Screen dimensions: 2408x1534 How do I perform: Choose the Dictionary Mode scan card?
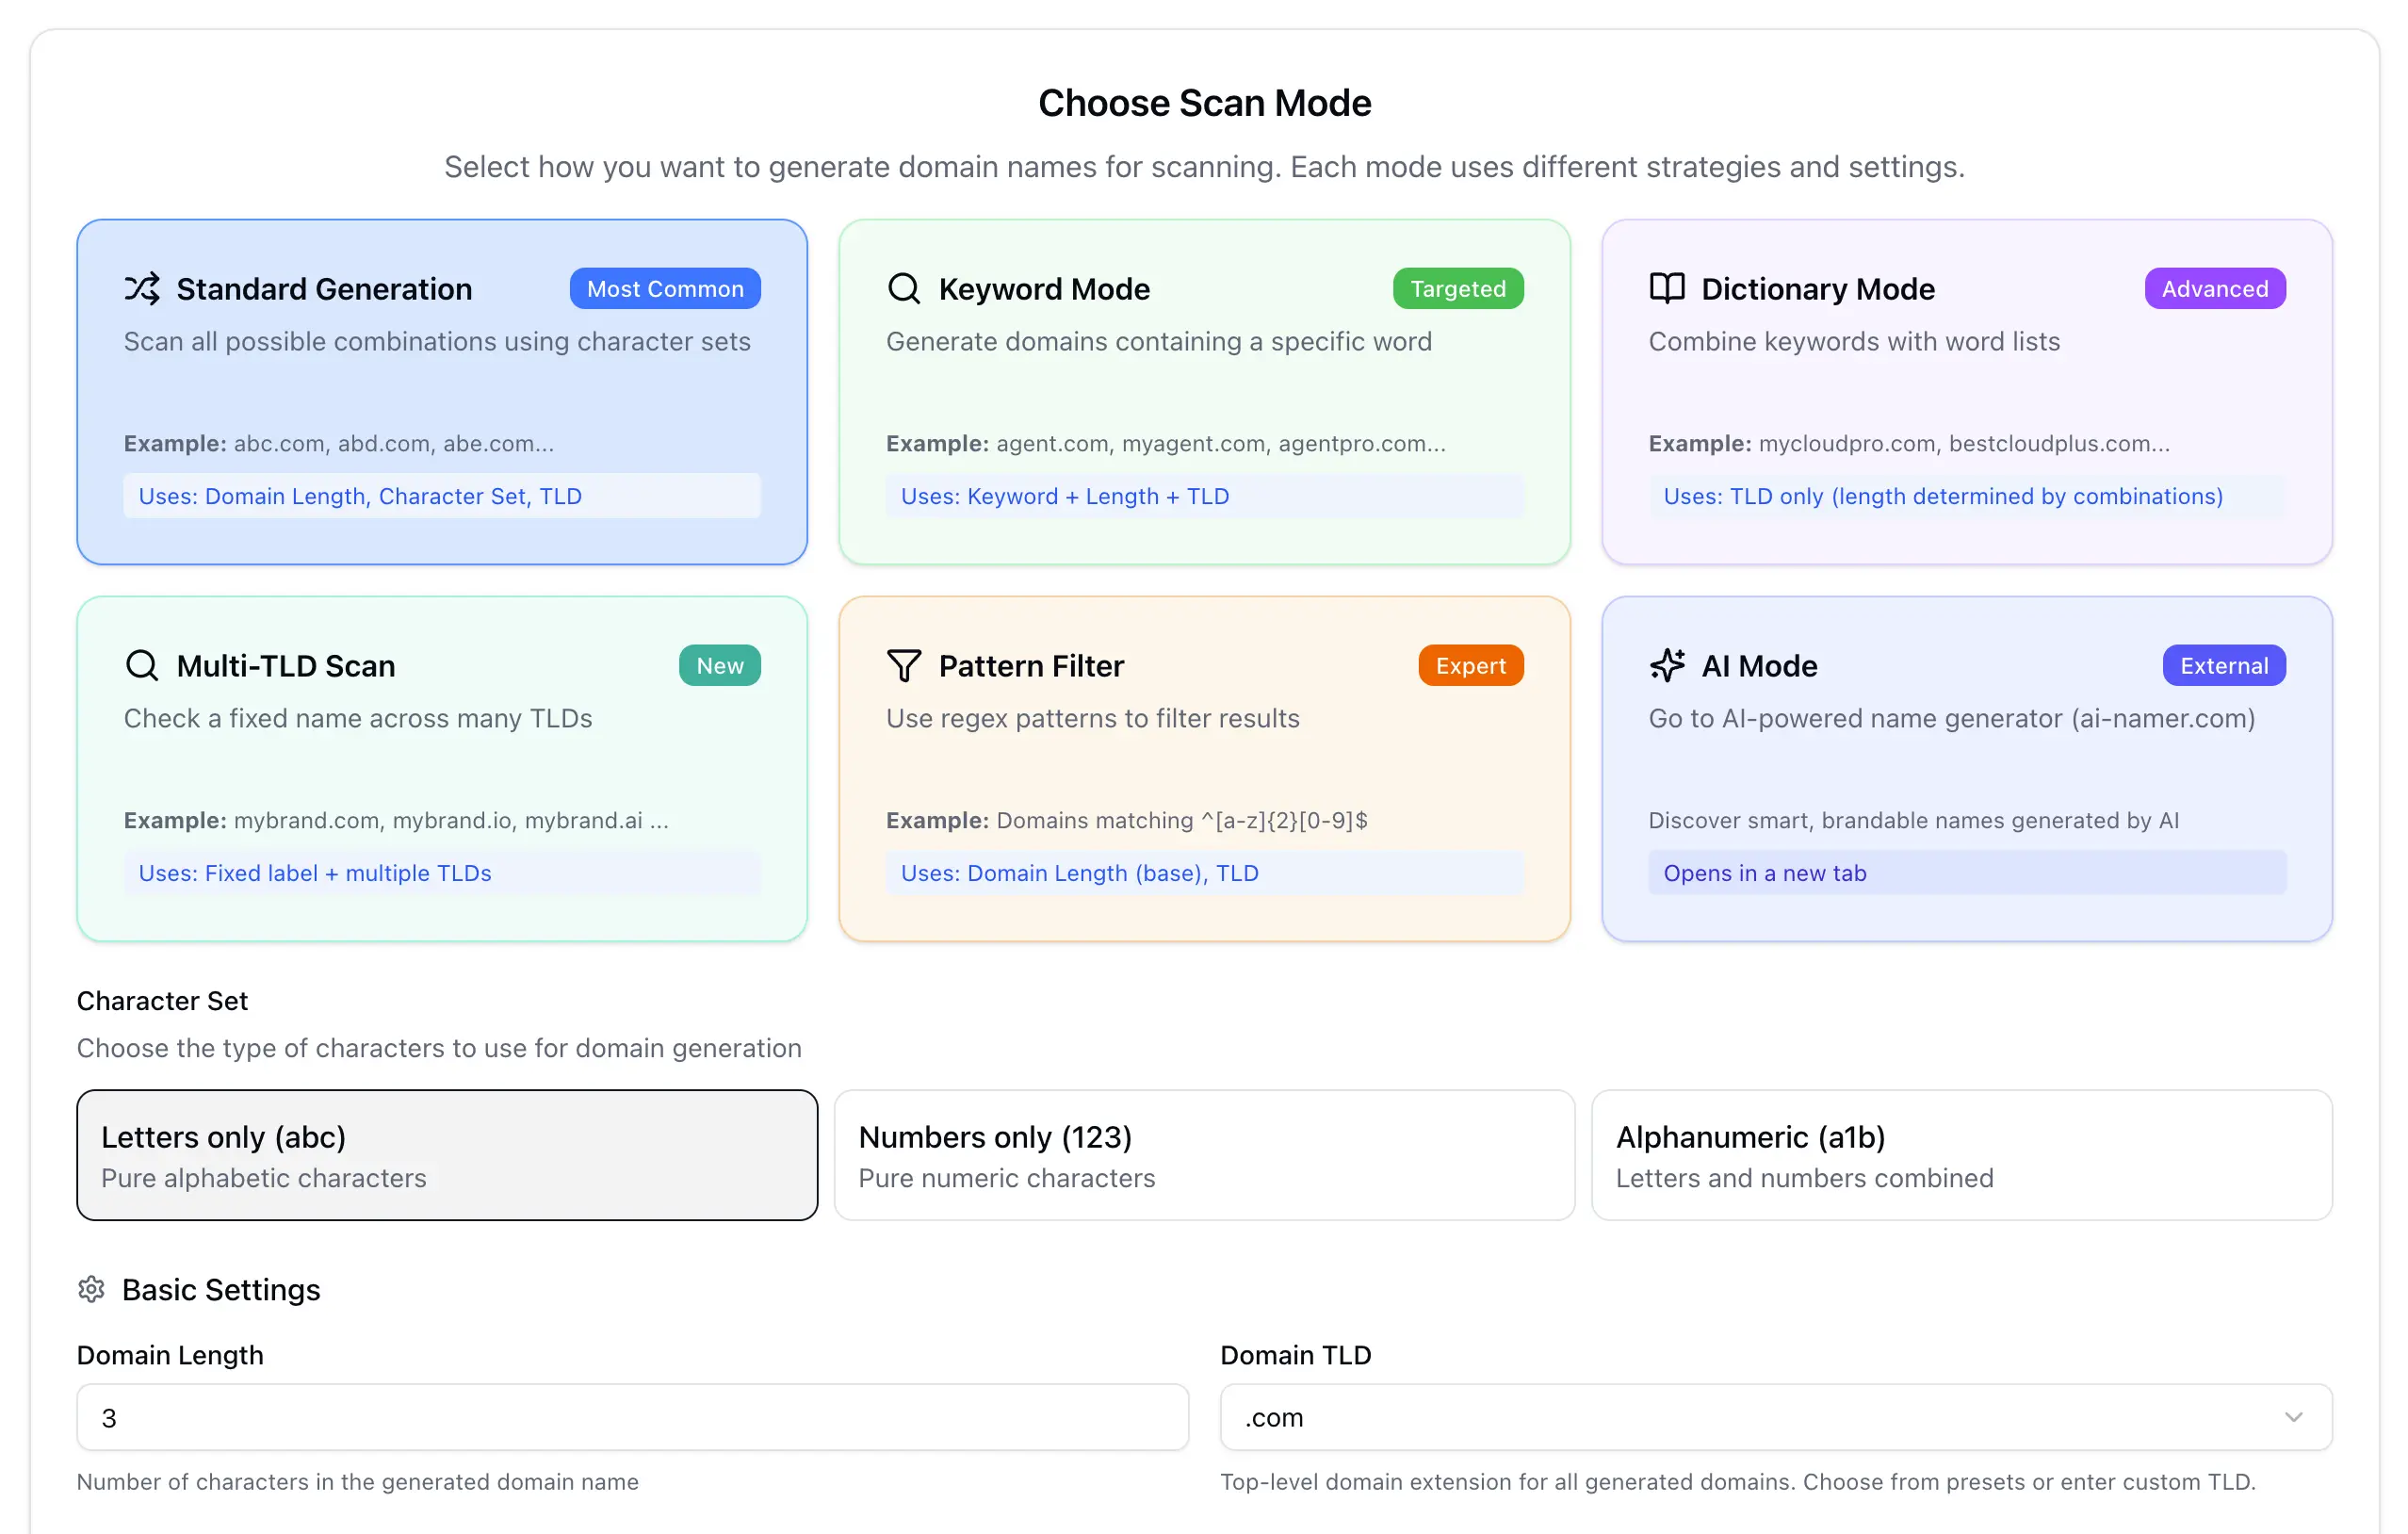pyautogui.click(x=1966, y=390)
